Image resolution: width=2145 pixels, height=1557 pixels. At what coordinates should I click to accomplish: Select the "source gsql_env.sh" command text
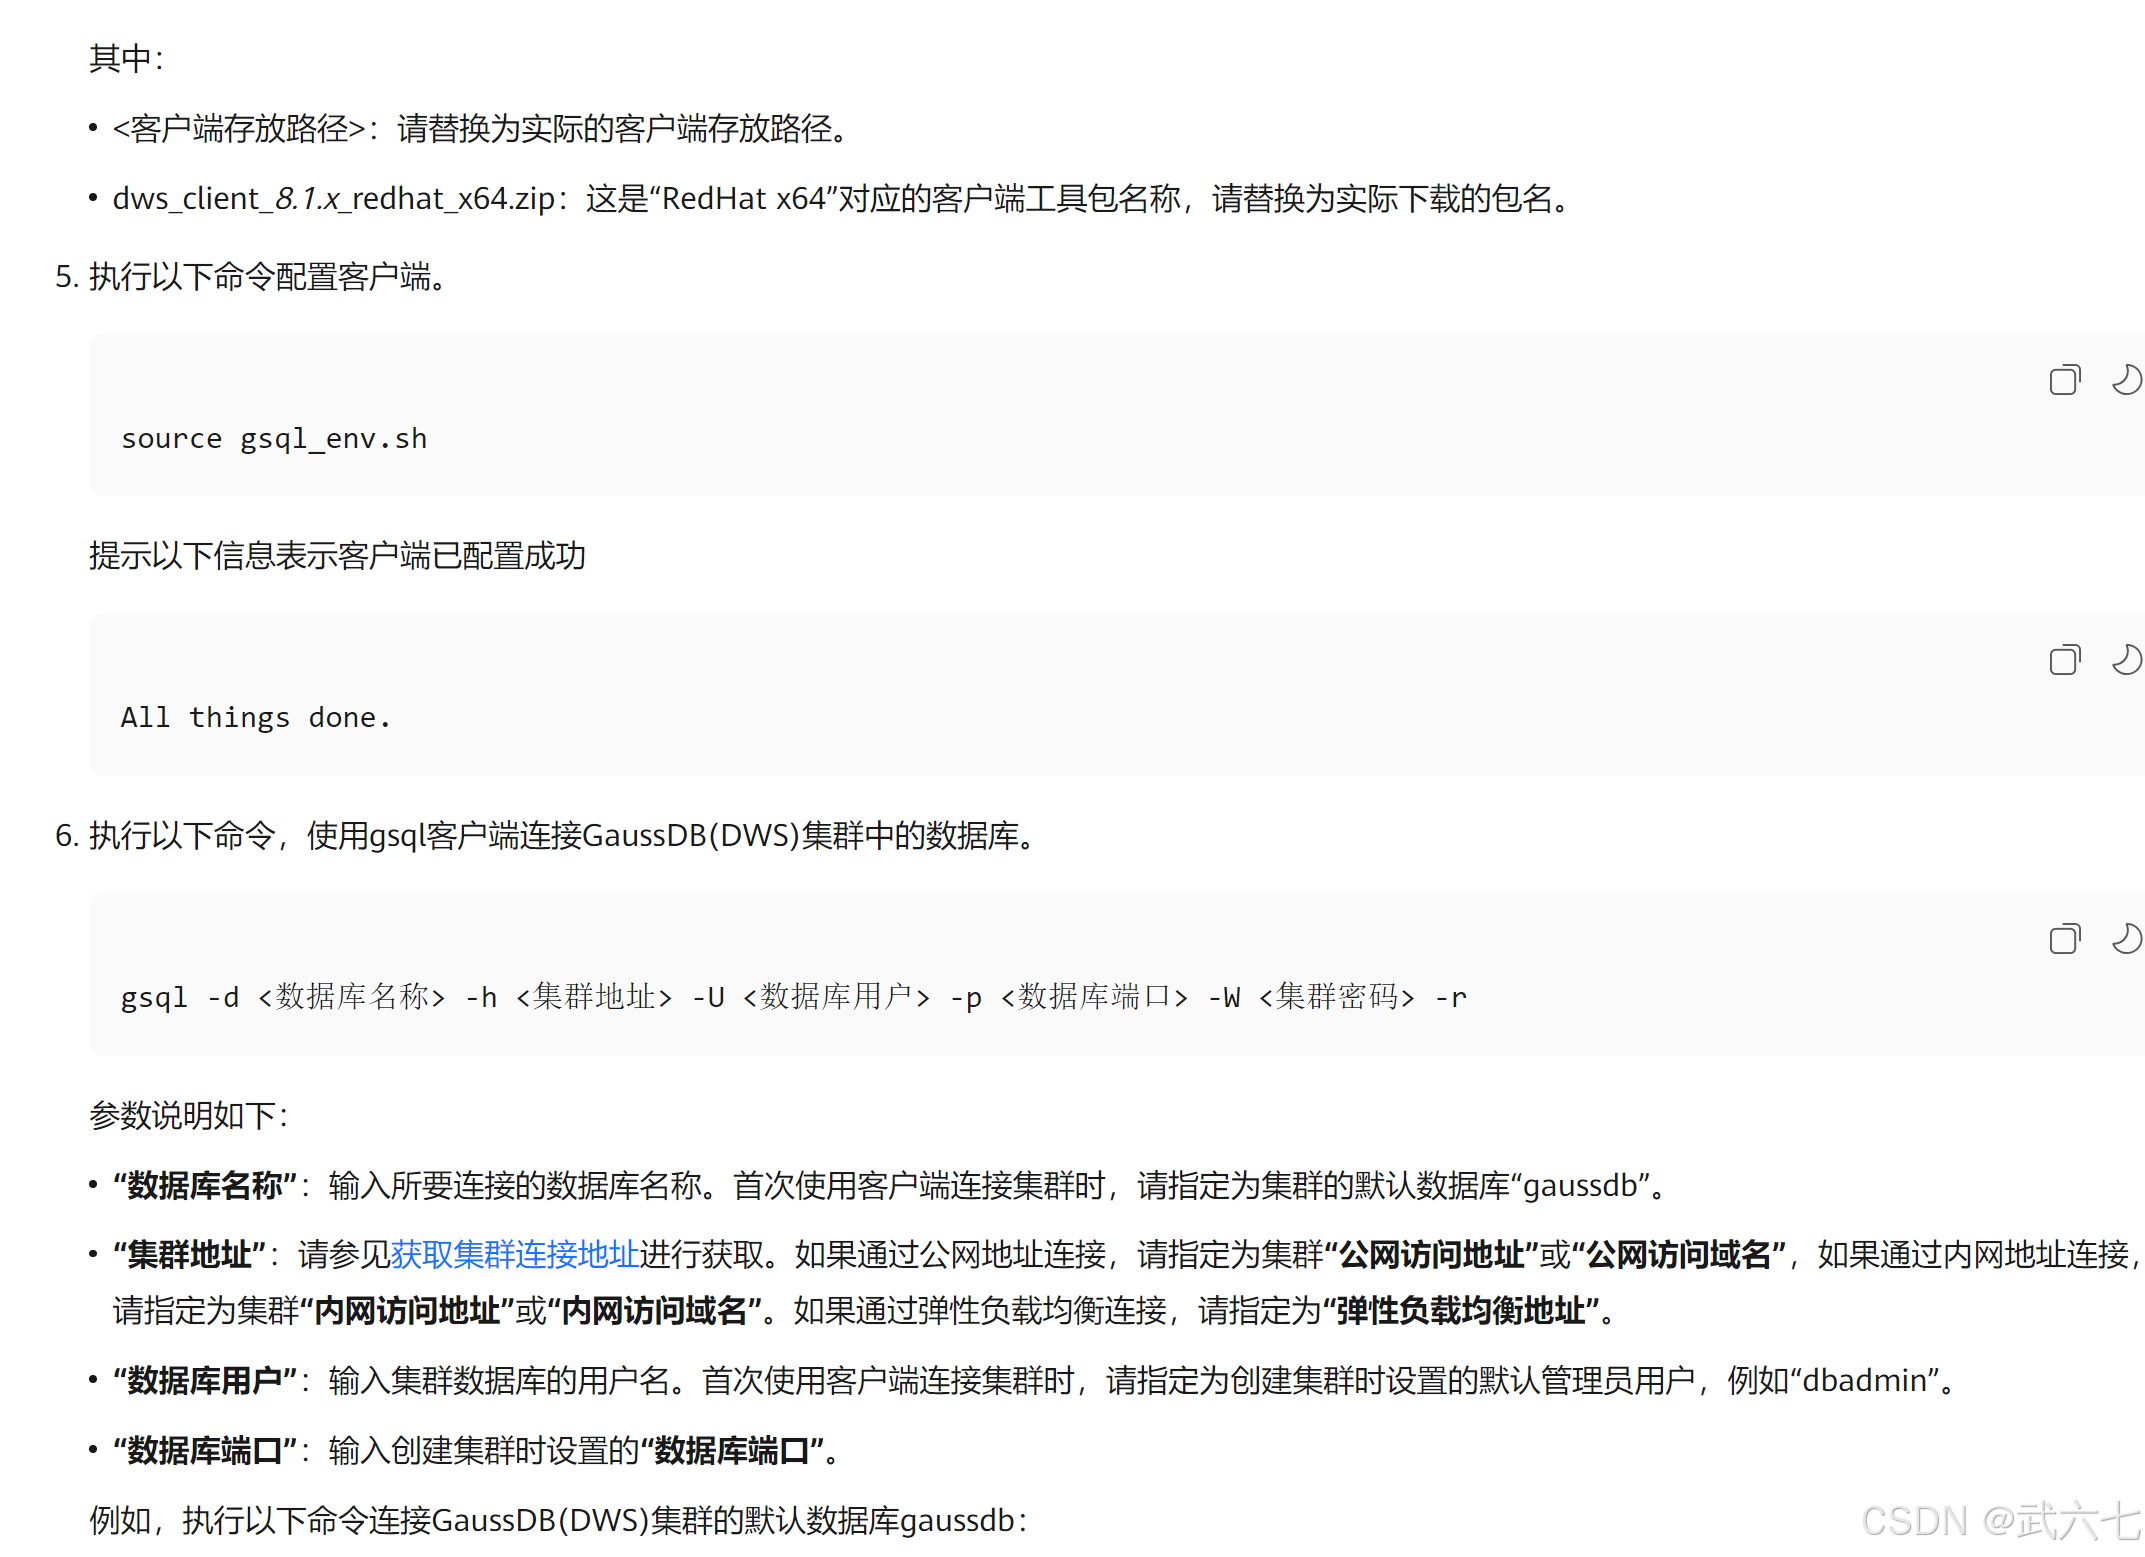pos(274,438)
